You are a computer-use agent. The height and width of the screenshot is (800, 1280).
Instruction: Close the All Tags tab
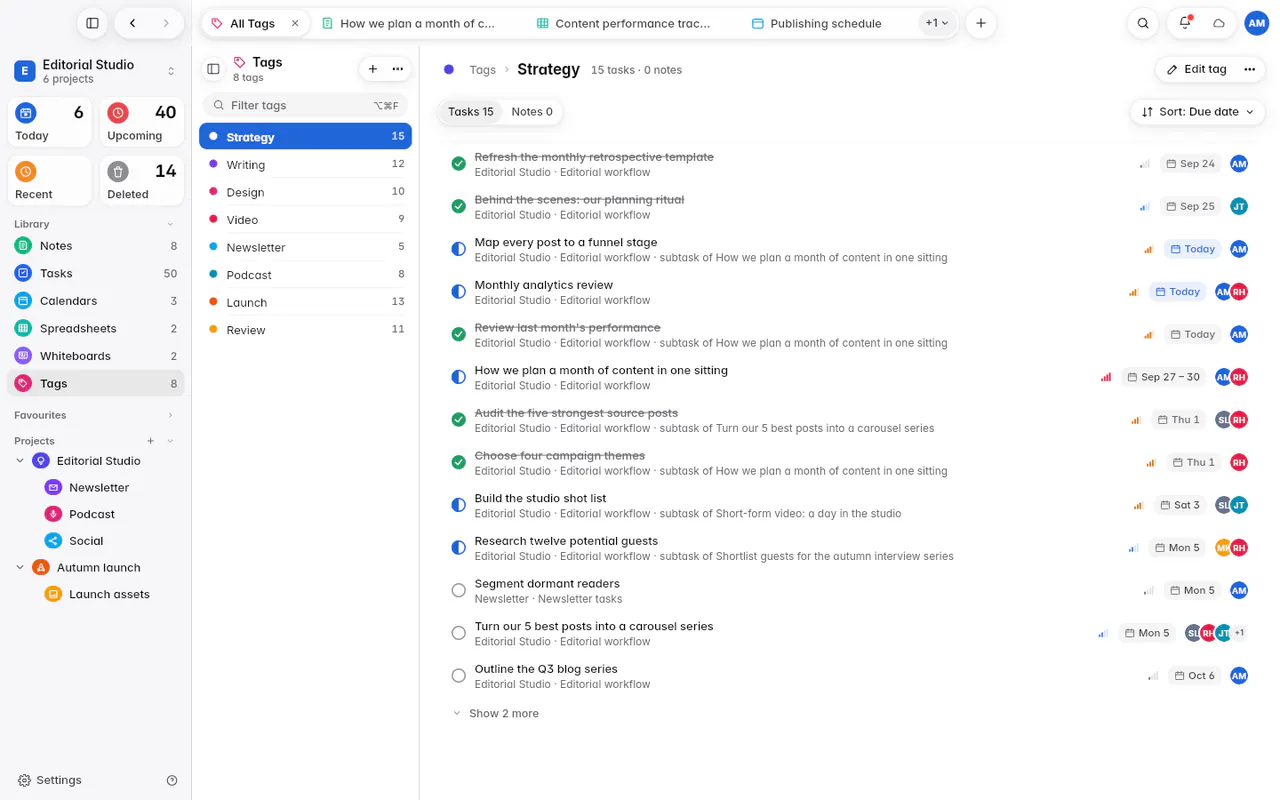point(295,23)
